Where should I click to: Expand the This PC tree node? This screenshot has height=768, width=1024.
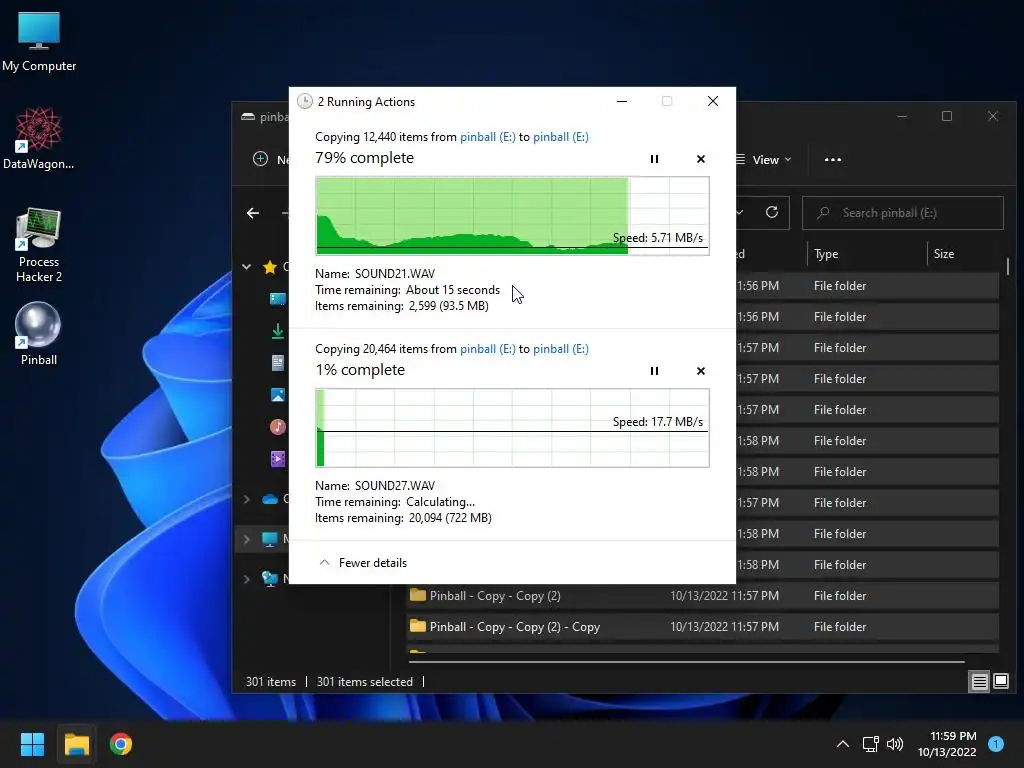(x=247, y=539)
